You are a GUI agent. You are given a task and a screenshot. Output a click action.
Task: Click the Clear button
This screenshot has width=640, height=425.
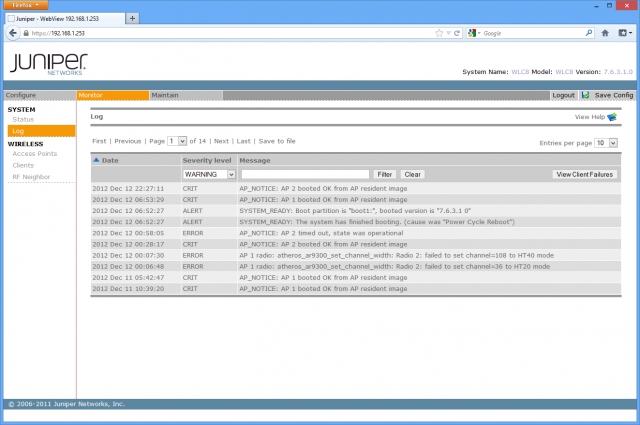tap(413, 174)
